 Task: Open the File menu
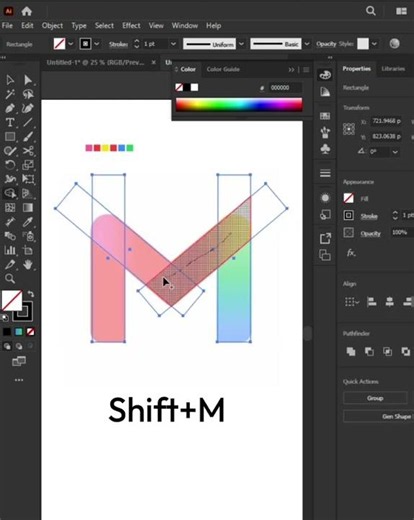[7, 26]
